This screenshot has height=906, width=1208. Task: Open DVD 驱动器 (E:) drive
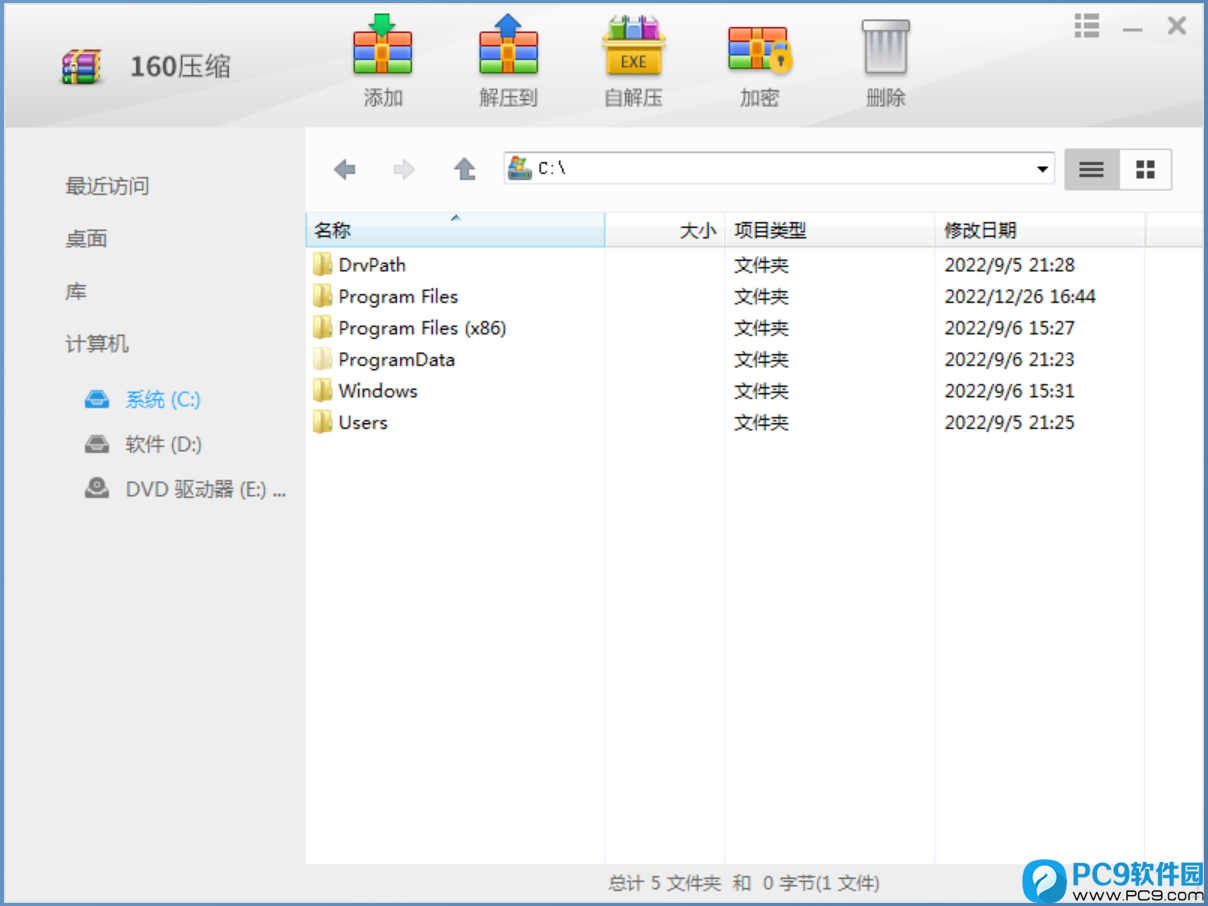point(206,490)
